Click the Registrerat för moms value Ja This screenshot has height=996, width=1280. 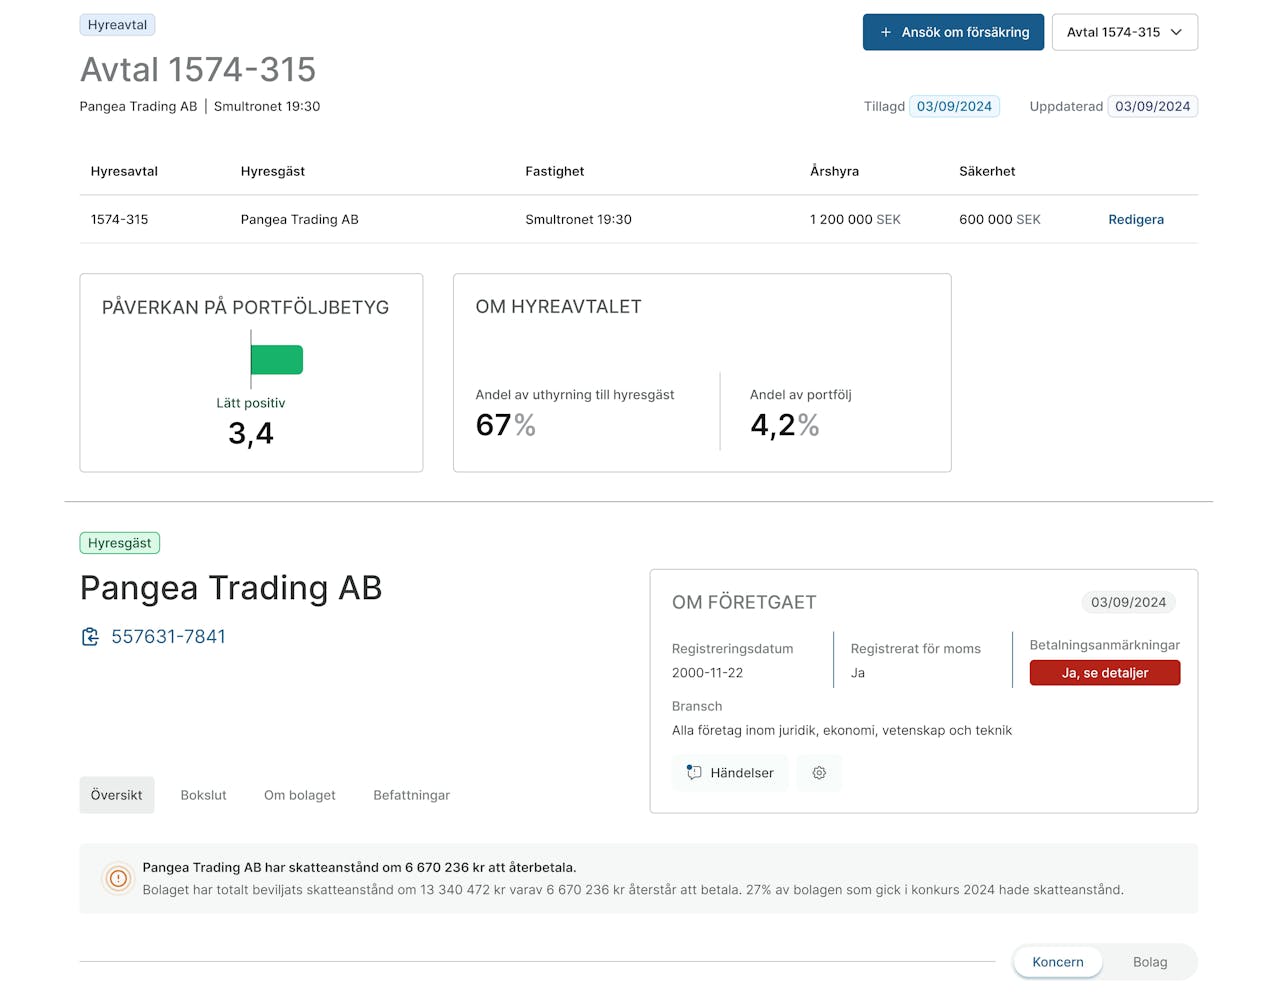pyautogui.click(x=858, y=673)
